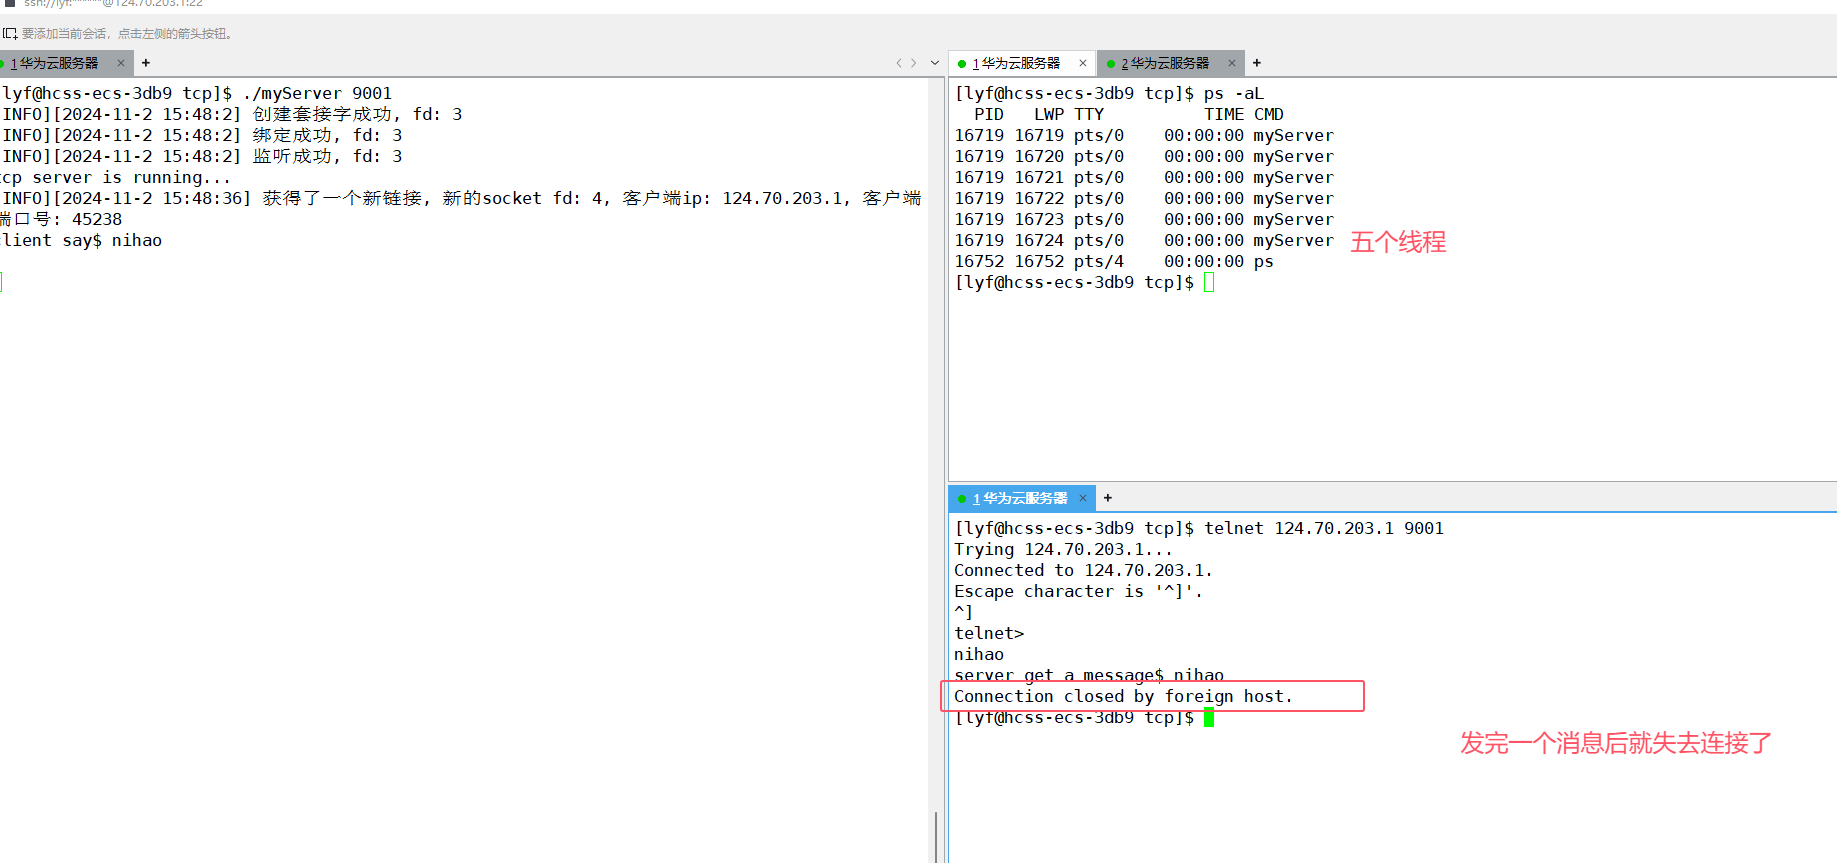Screen dimensions: 1837x863
Task: Click the PID LWP TTY header row
Action: (1128, 114)
